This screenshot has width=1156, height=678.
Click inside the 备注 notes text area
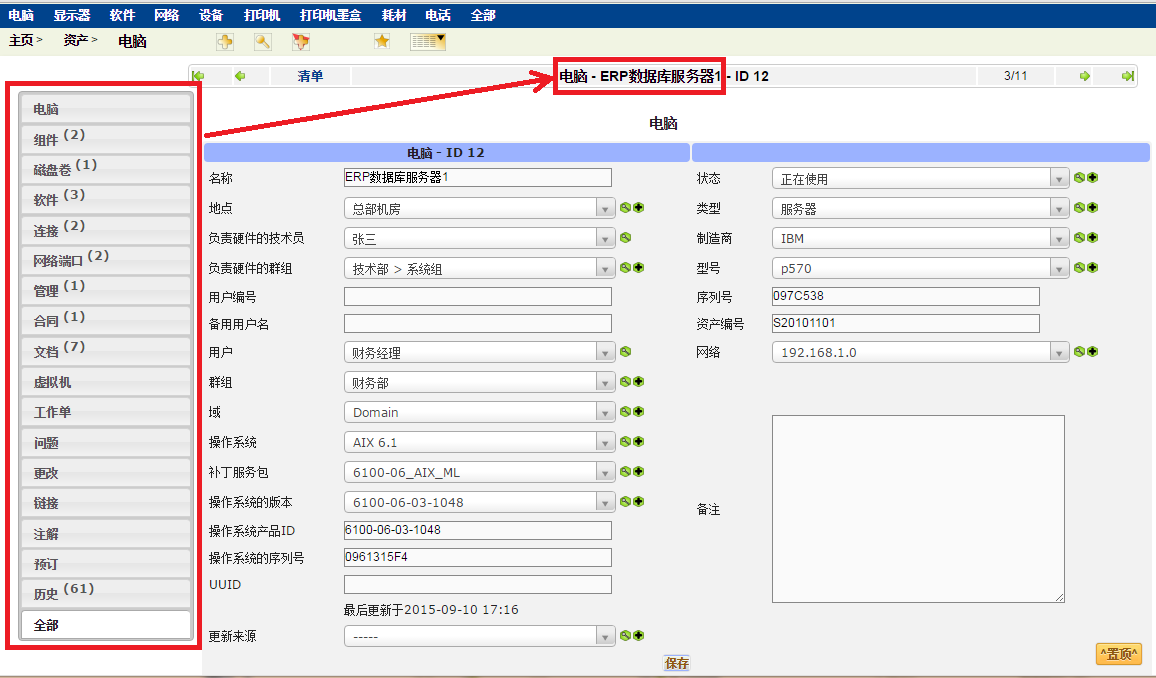pyautogui.click(x=917, y=508)
